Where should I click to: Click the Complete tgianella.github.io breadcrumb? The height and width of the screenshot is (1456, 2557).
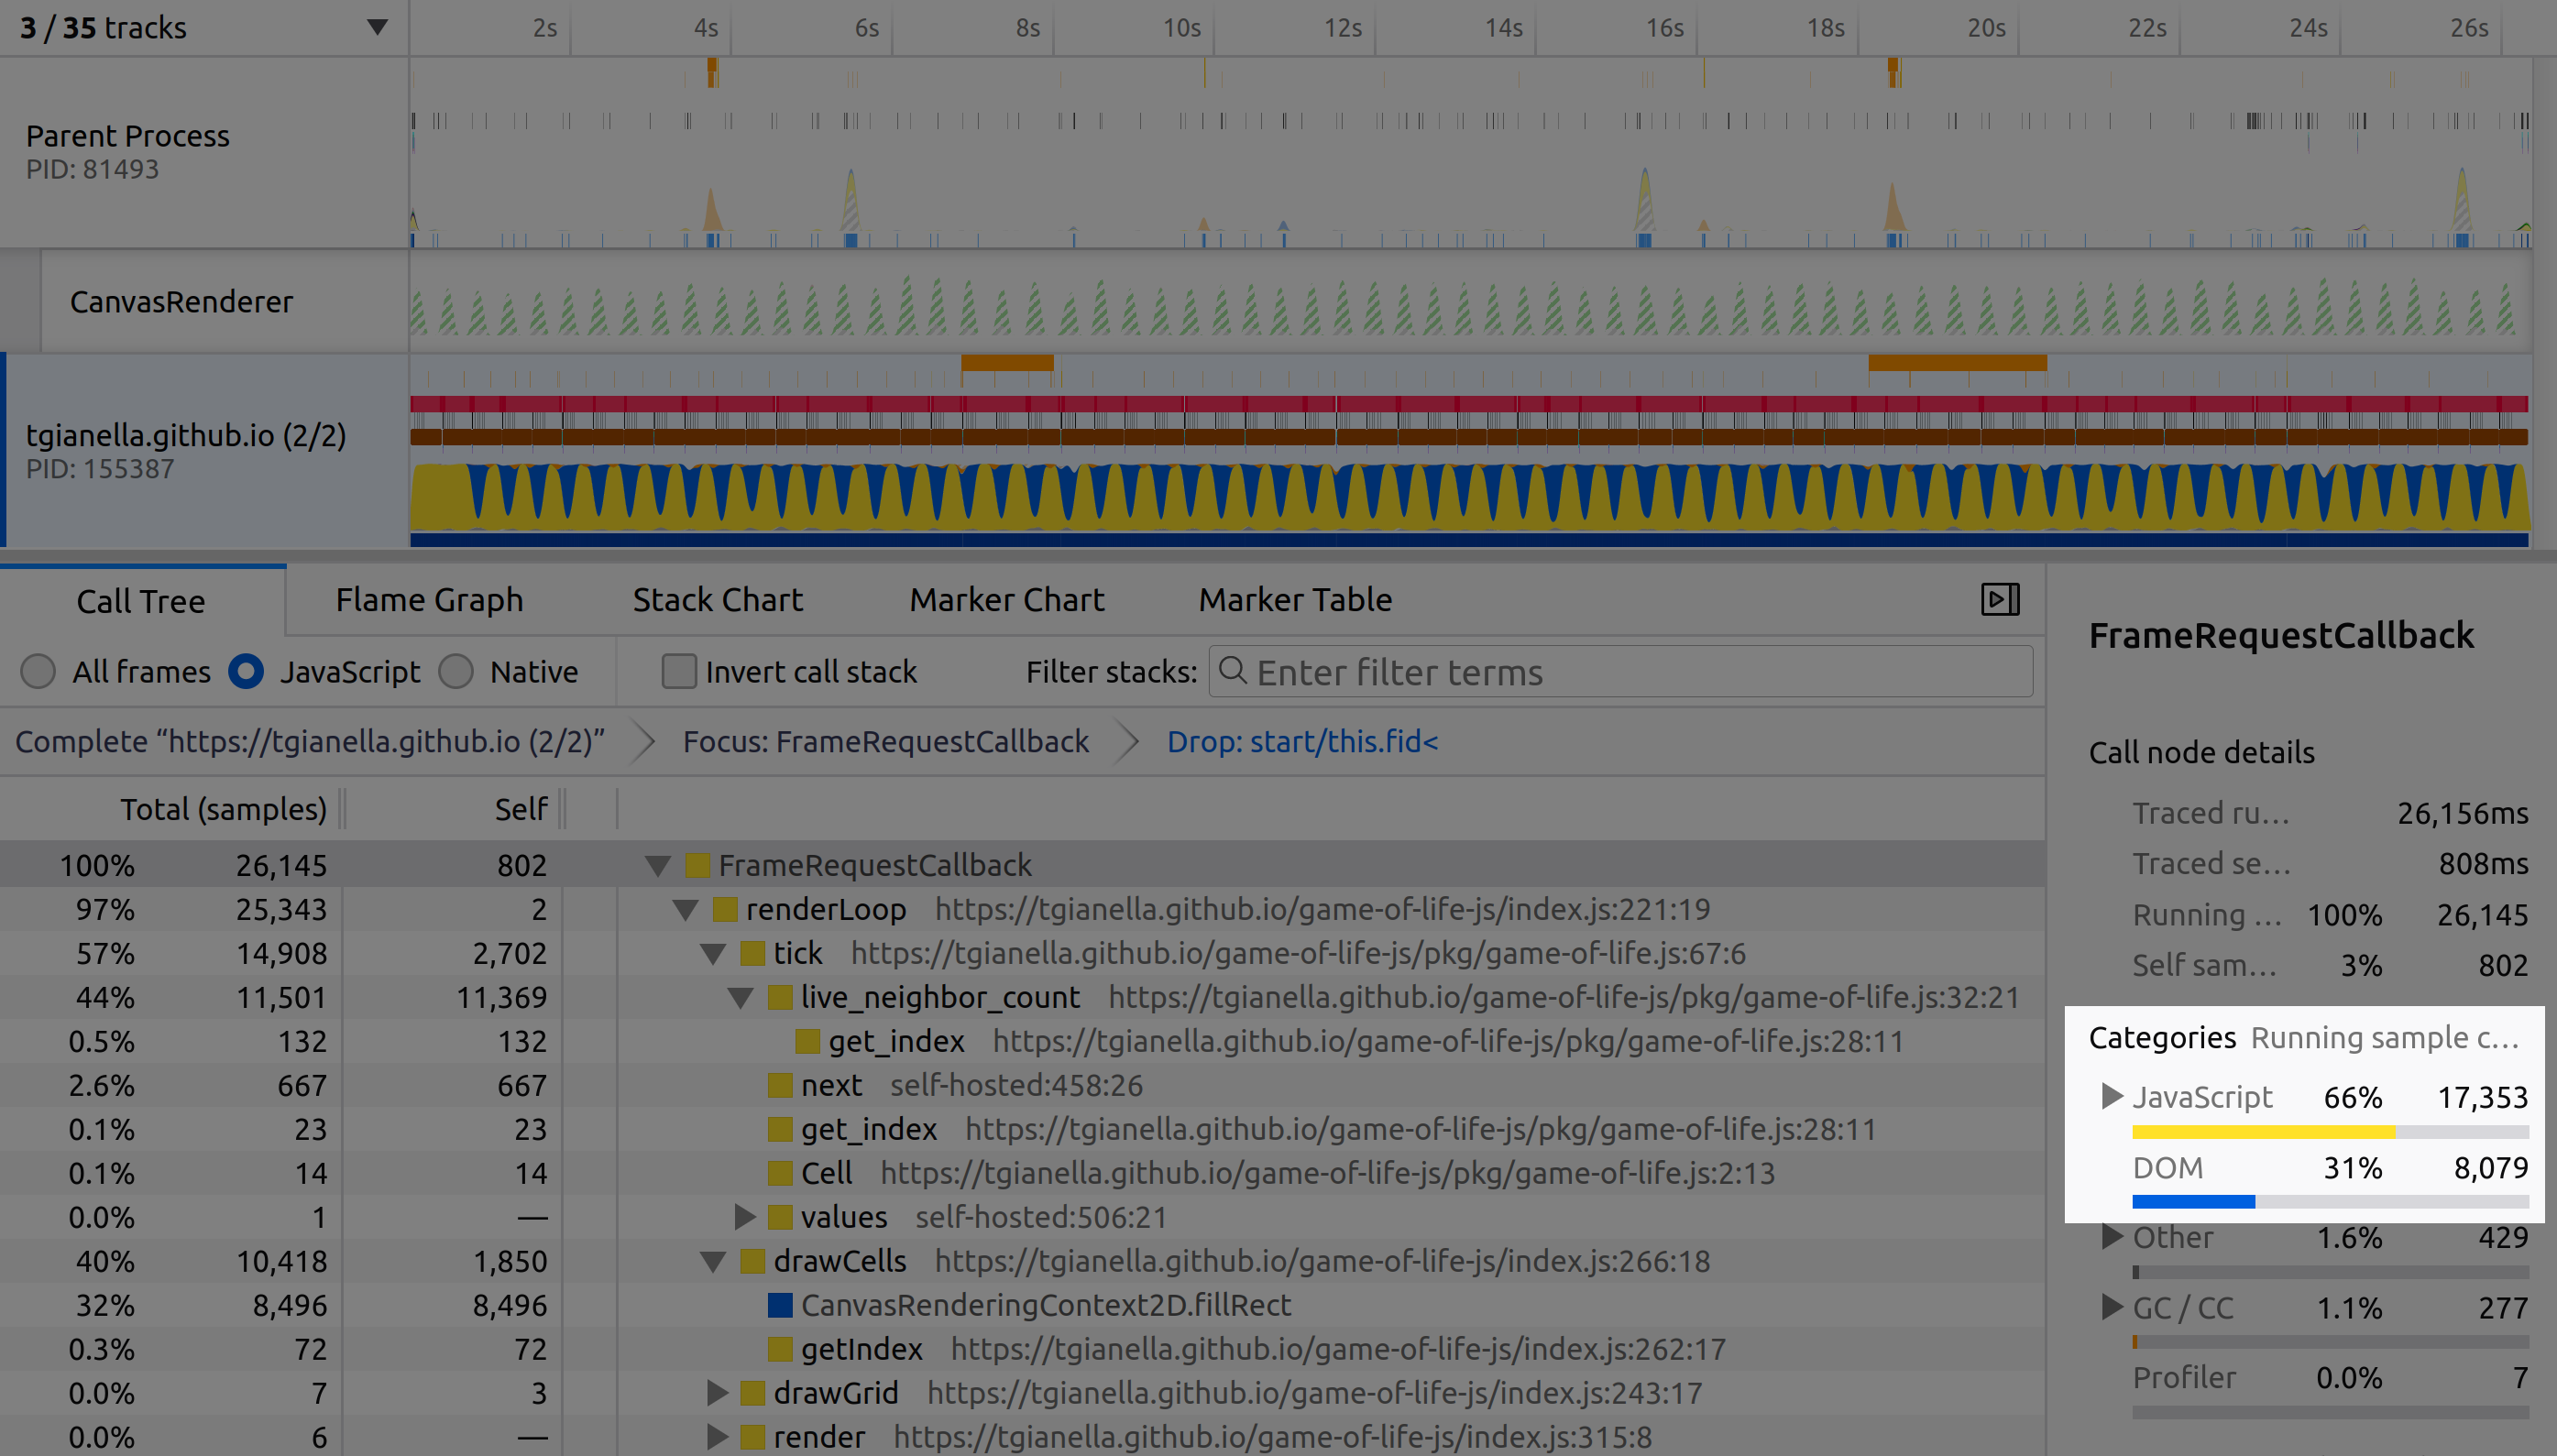[x=310, y=742]
